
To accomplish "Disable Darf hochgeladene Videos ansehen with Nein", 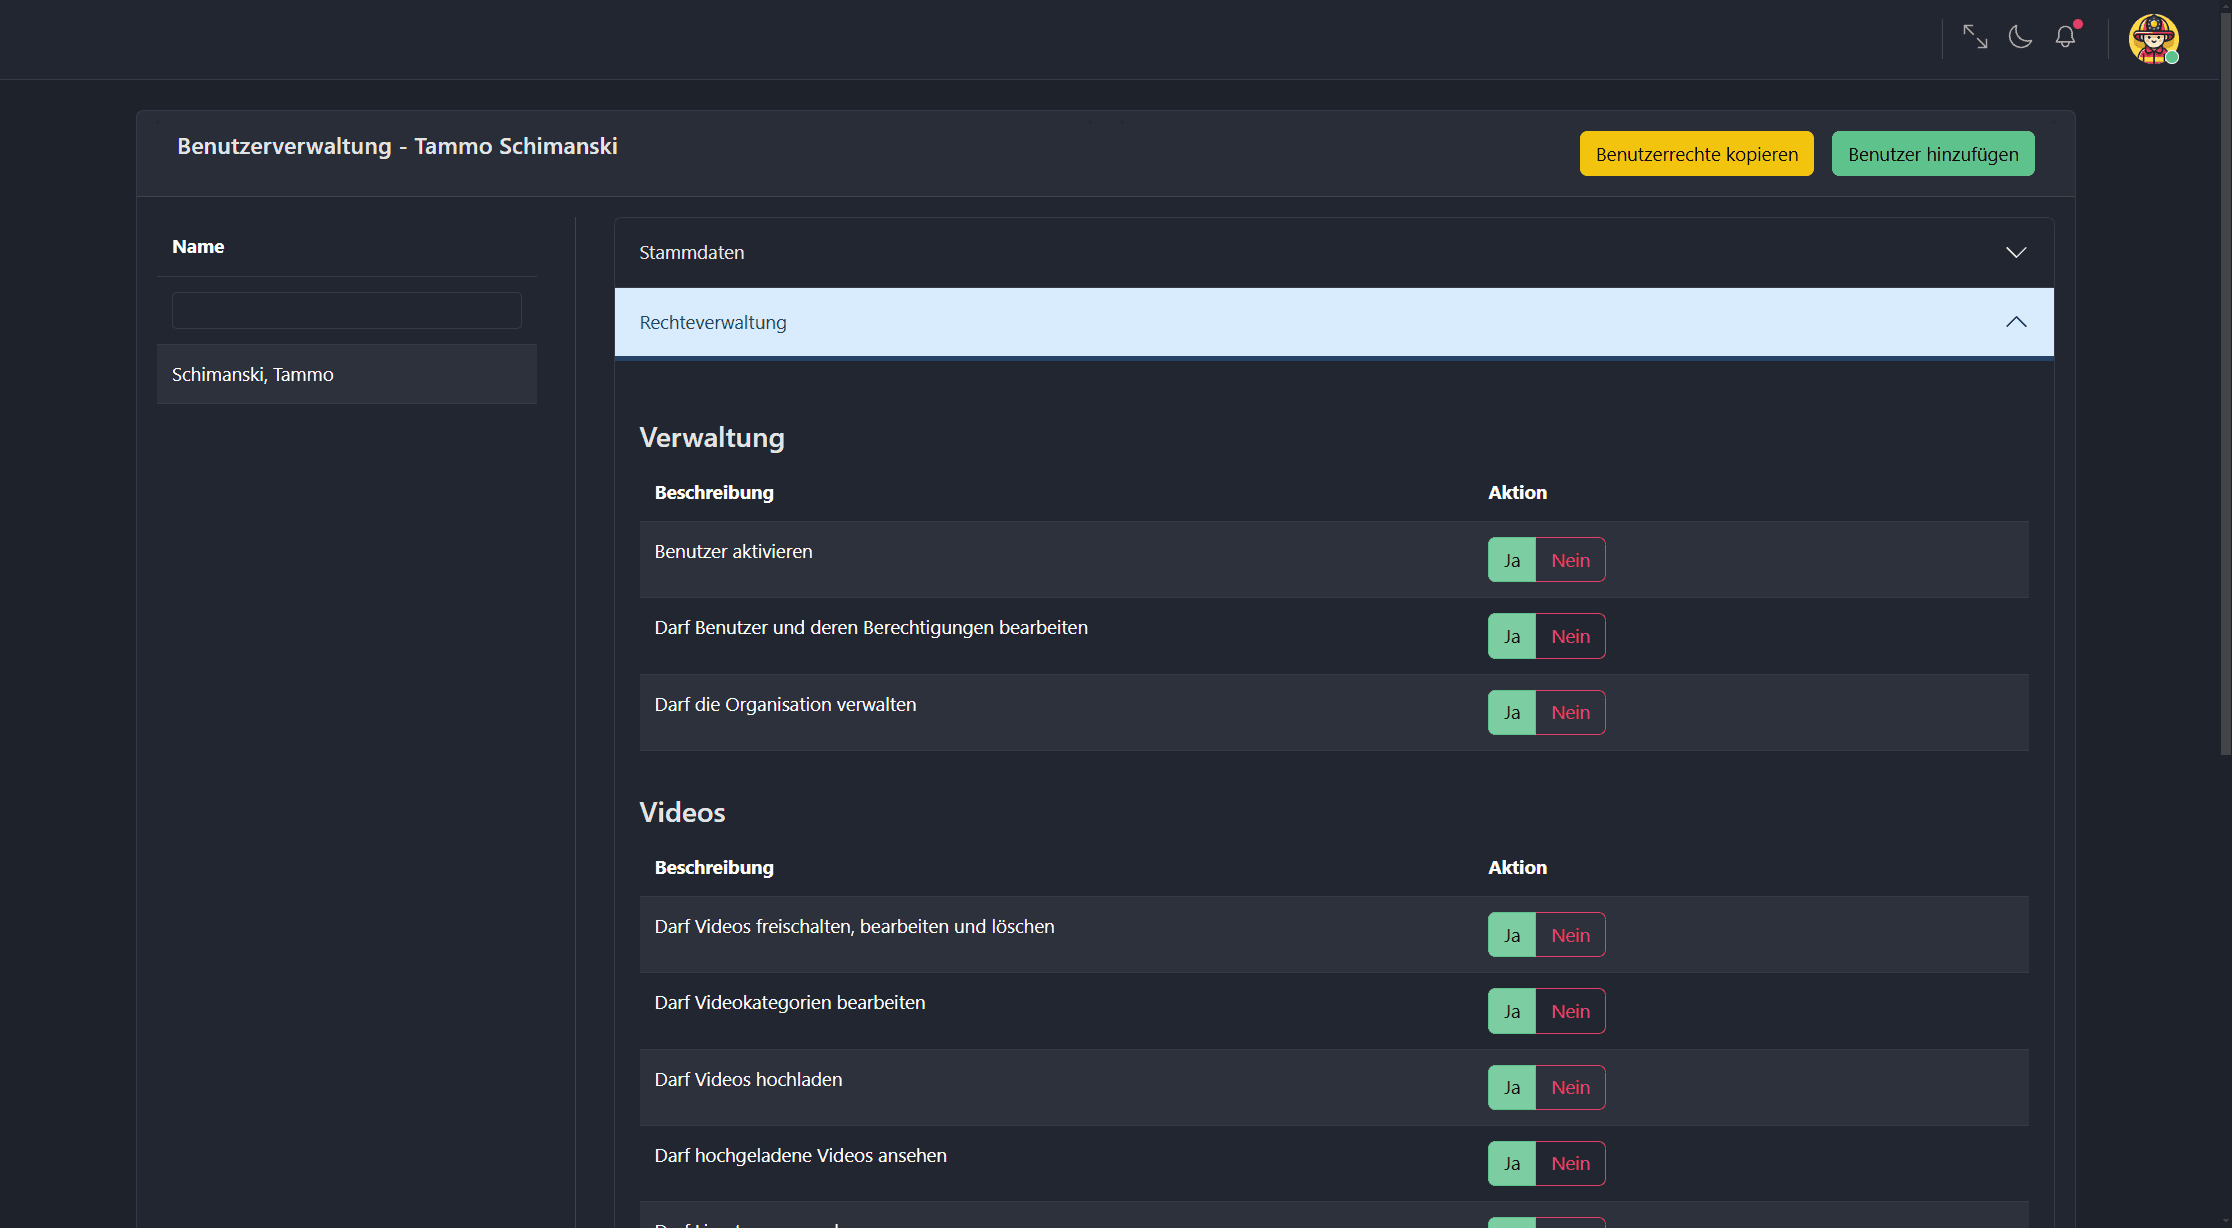I will (x=1570, y=1164).
